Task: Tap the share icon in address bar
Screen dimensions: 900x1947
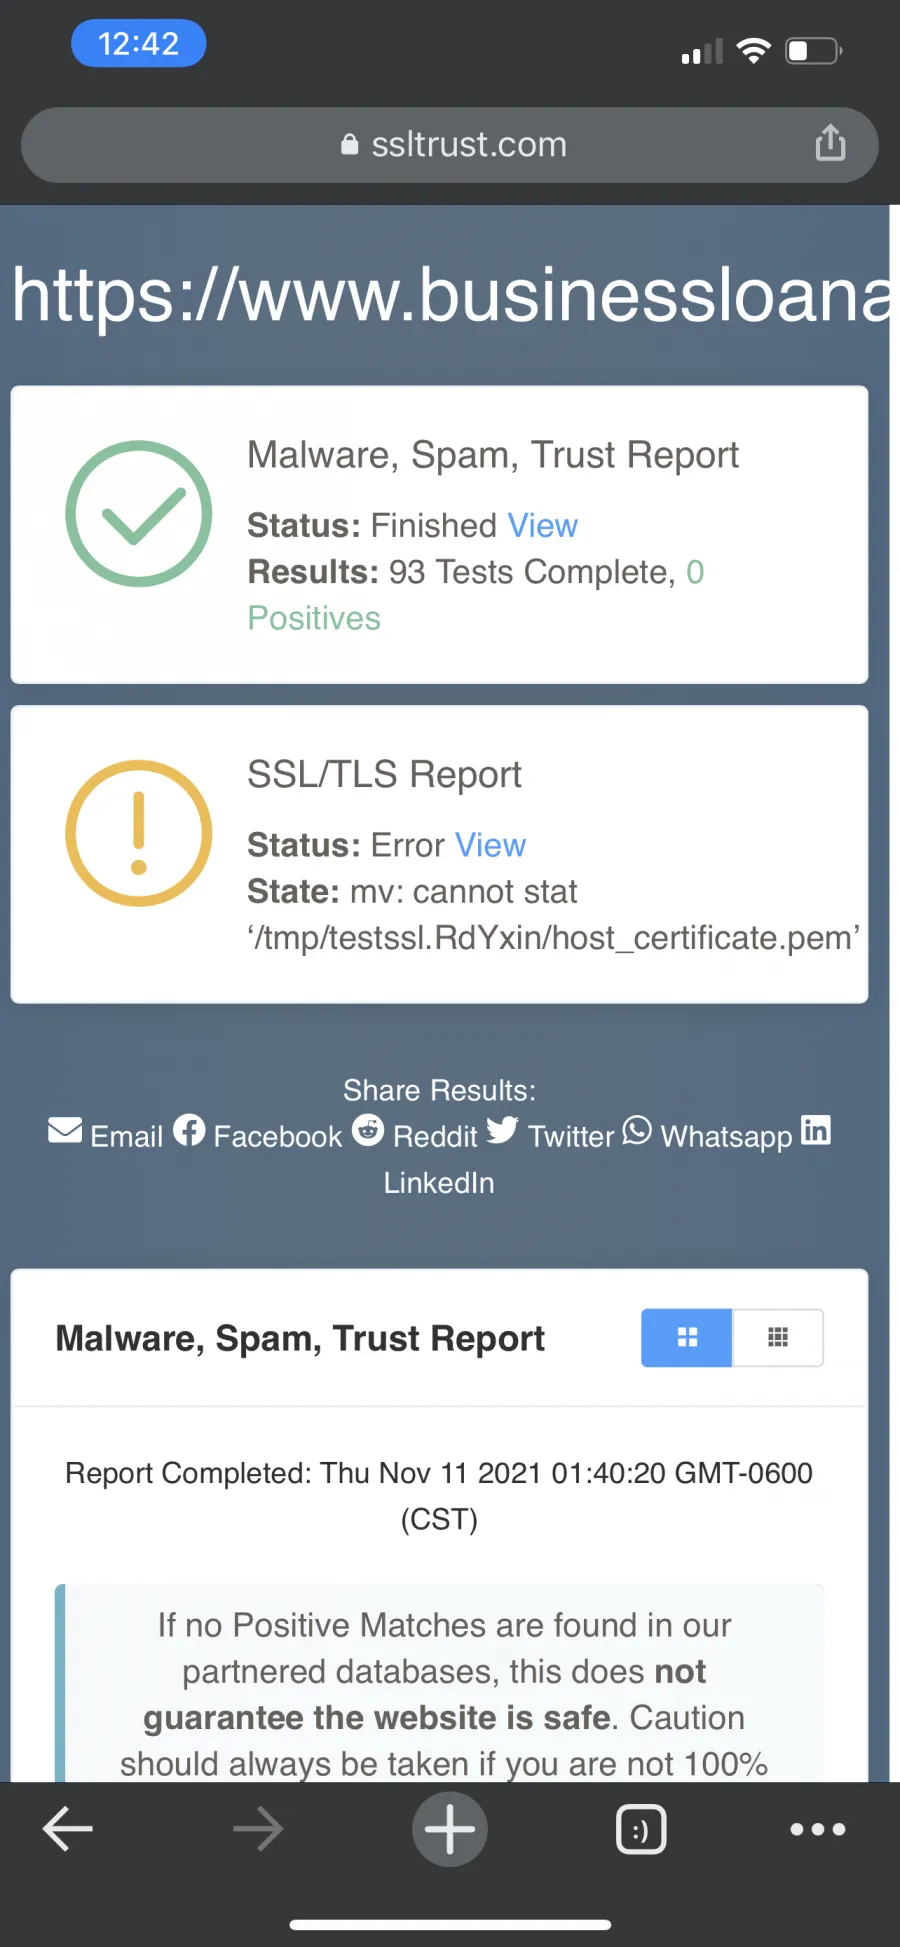Action: (x=830, y=143)
